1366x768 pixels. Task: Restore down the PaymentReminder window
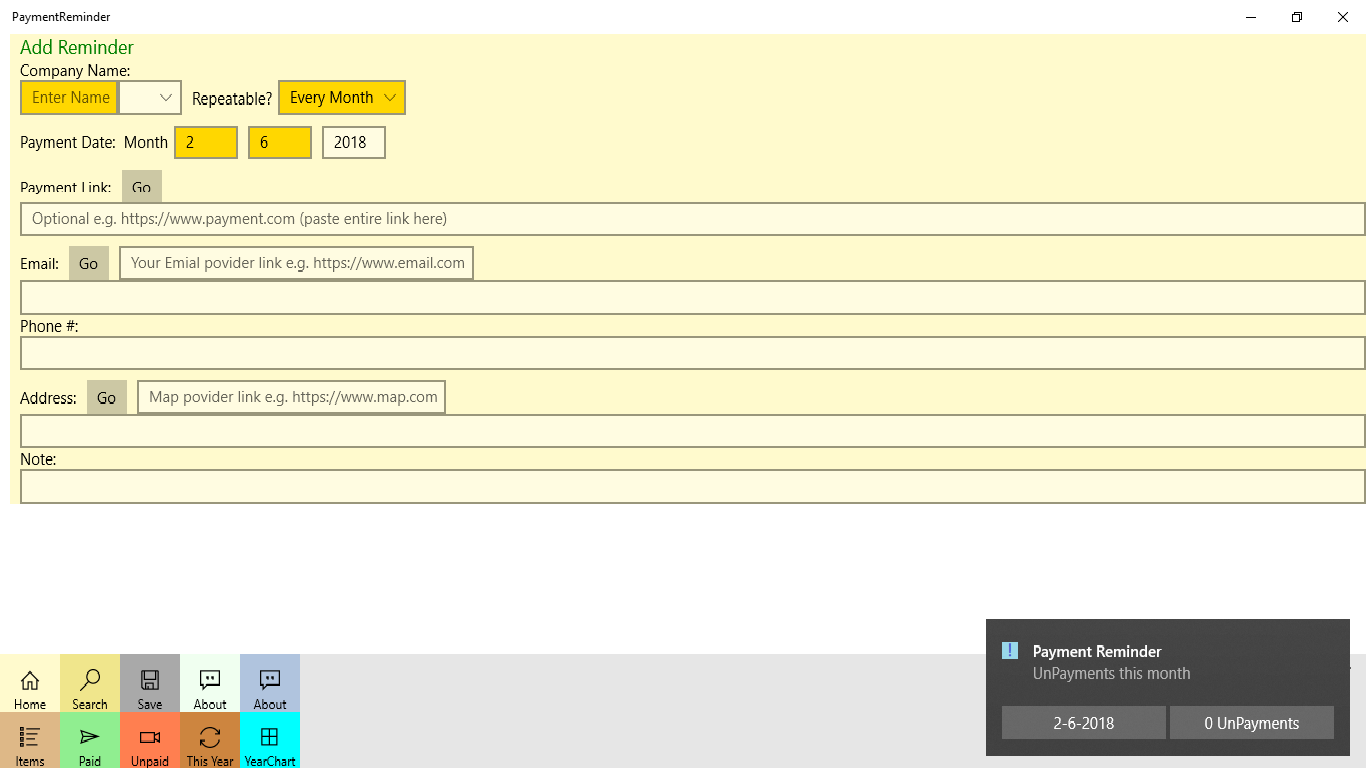tap(1297, 17)
